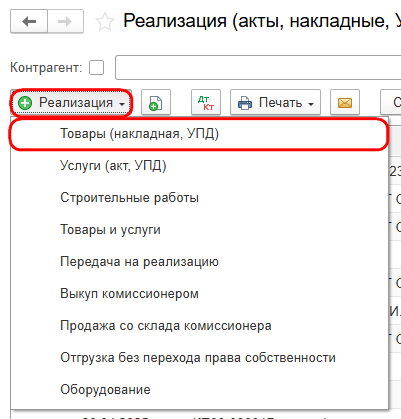Go forward with the right arrow button
The width and height of the screenshot is (401, 419).
[x=65, y=22]
